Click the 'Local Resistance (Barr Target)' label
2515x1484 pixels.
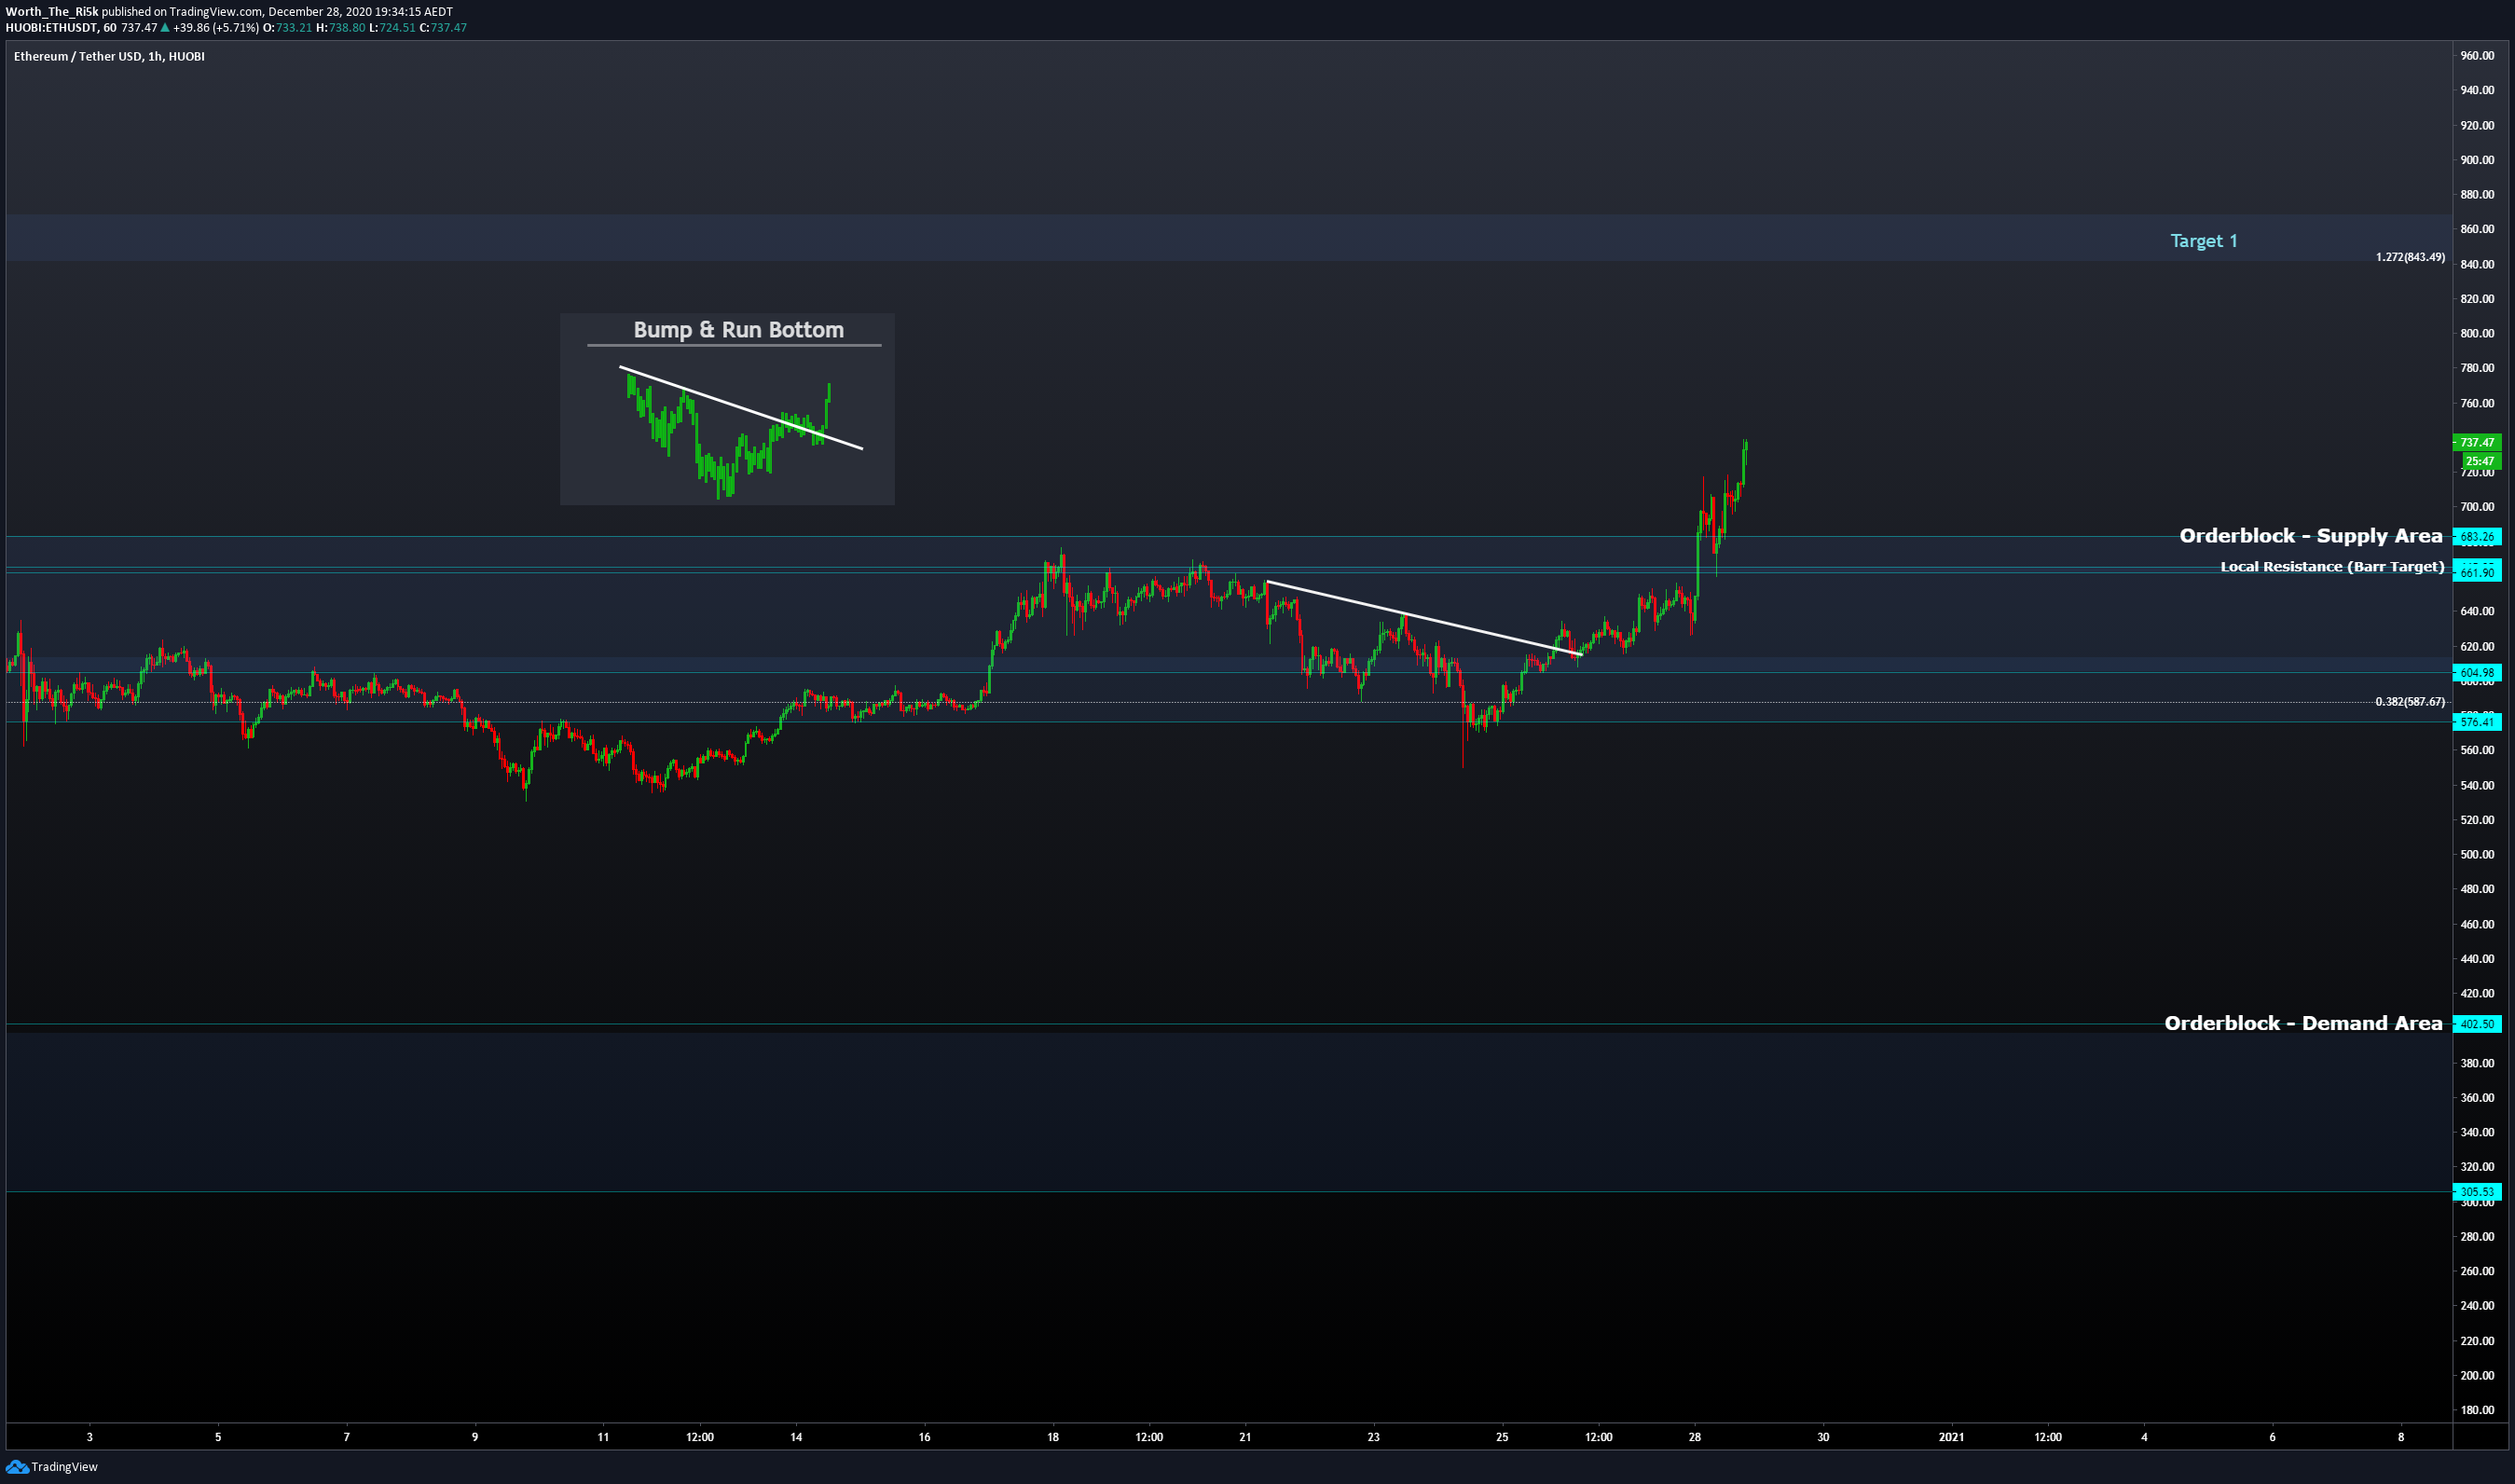click(2332, 567)
